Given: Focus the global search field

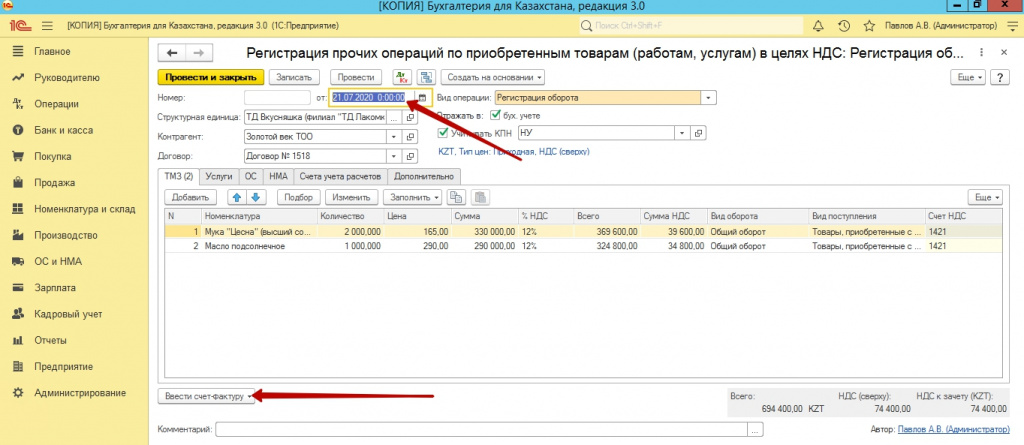Looking at the screenshot, I should tap(690, 26).
